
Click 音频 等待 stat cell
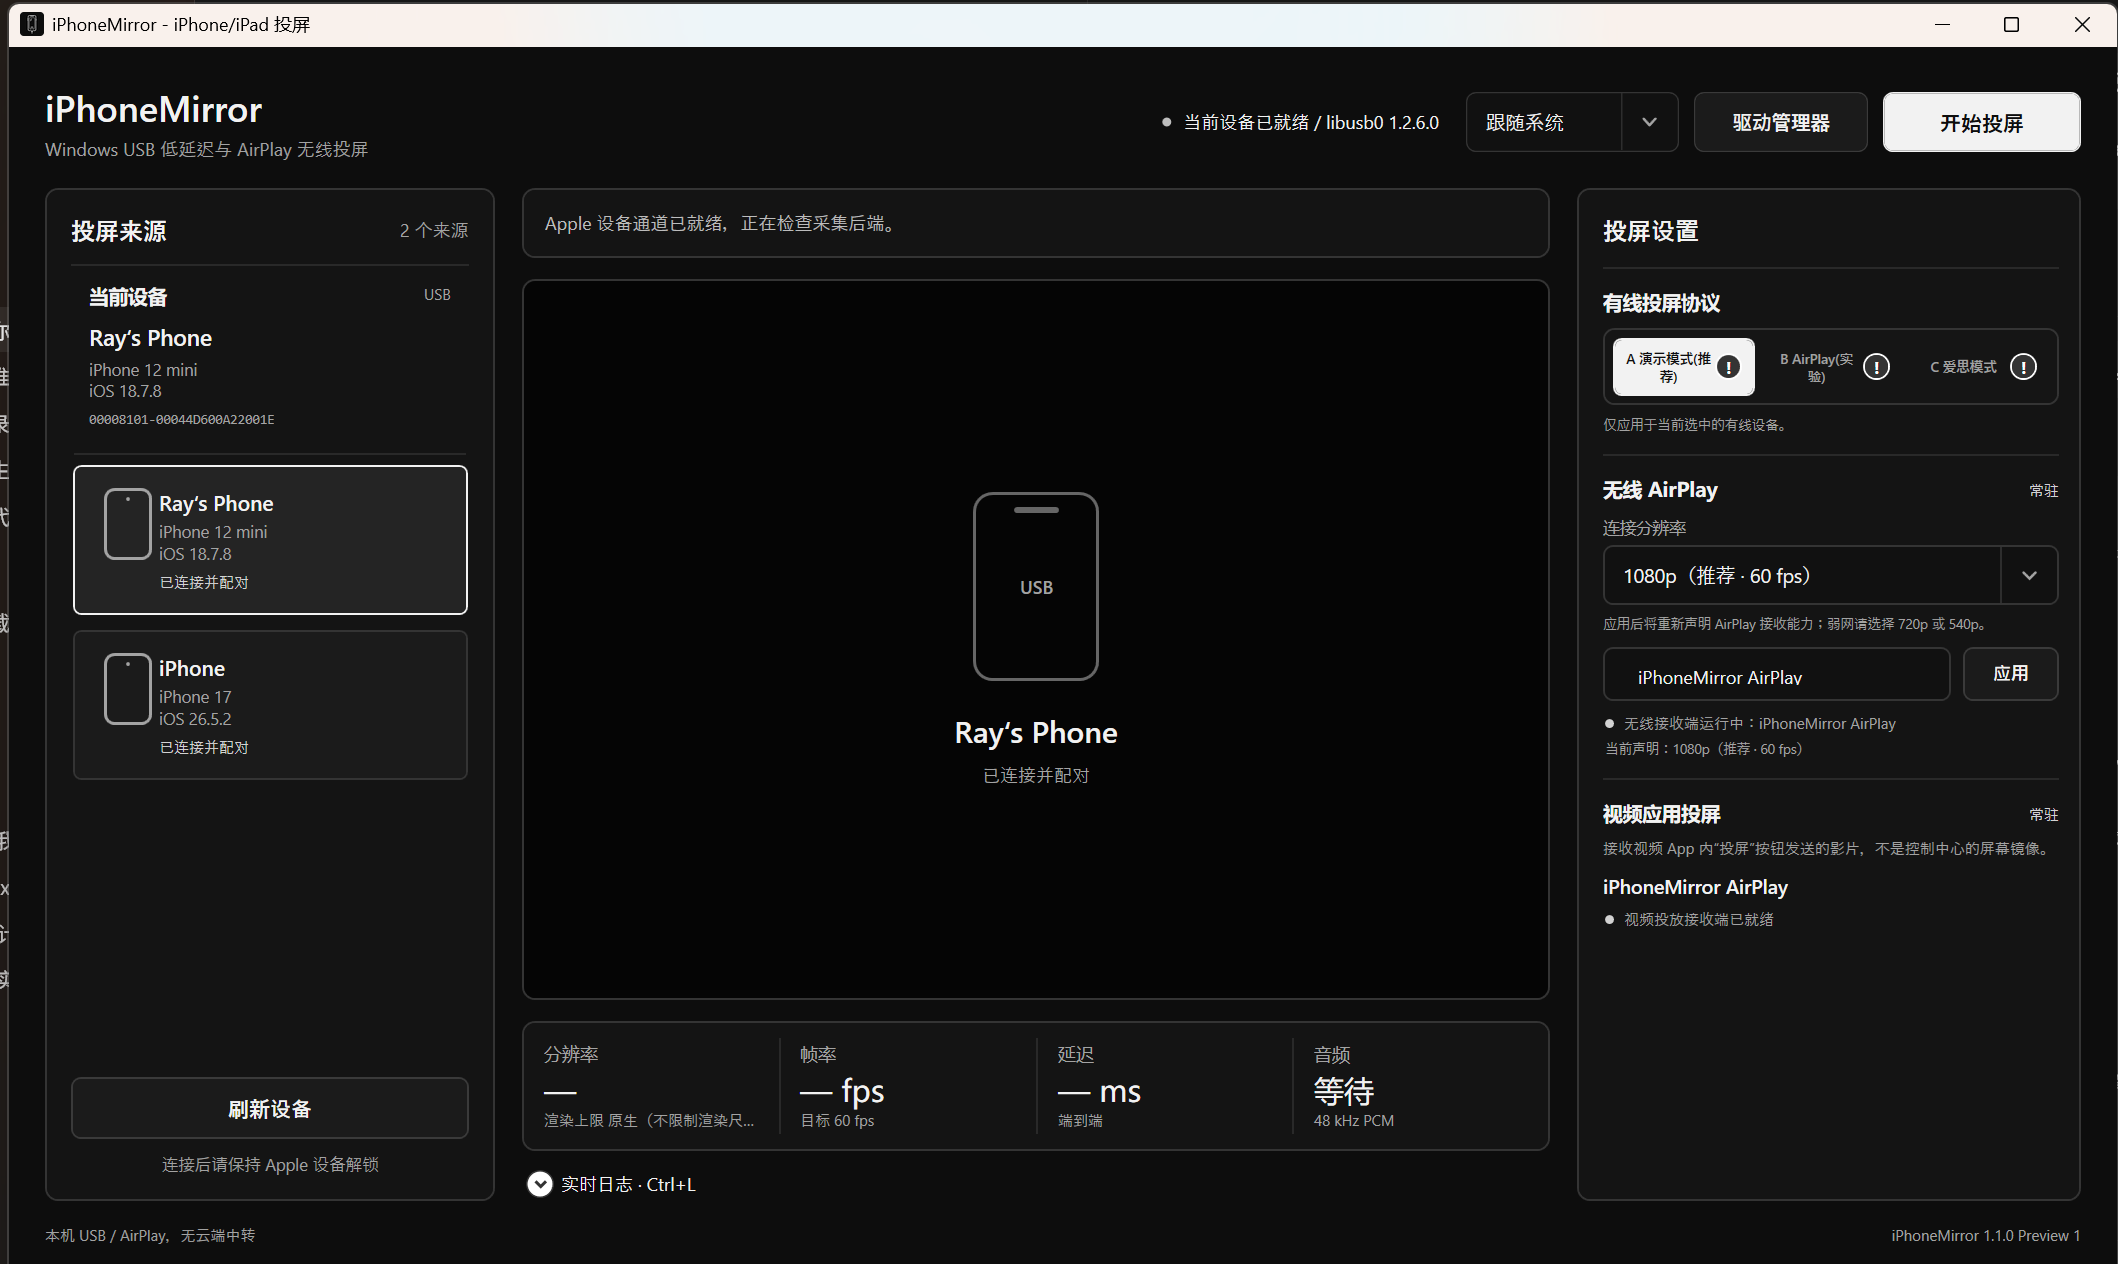pyautogui.click(x=1420, y=1086)
